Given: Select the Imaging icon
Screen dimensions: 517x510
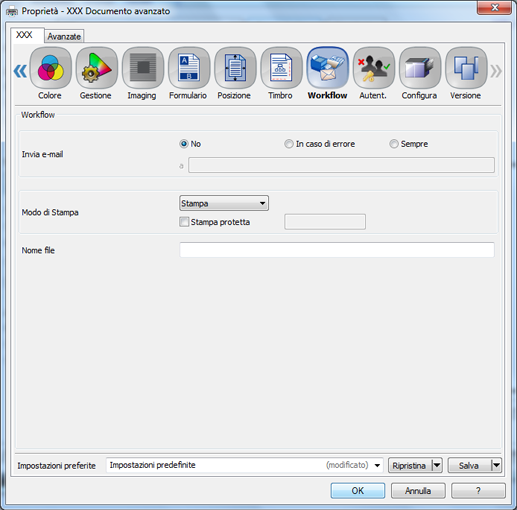Looking at the screenshot, I should pos(143,68).
